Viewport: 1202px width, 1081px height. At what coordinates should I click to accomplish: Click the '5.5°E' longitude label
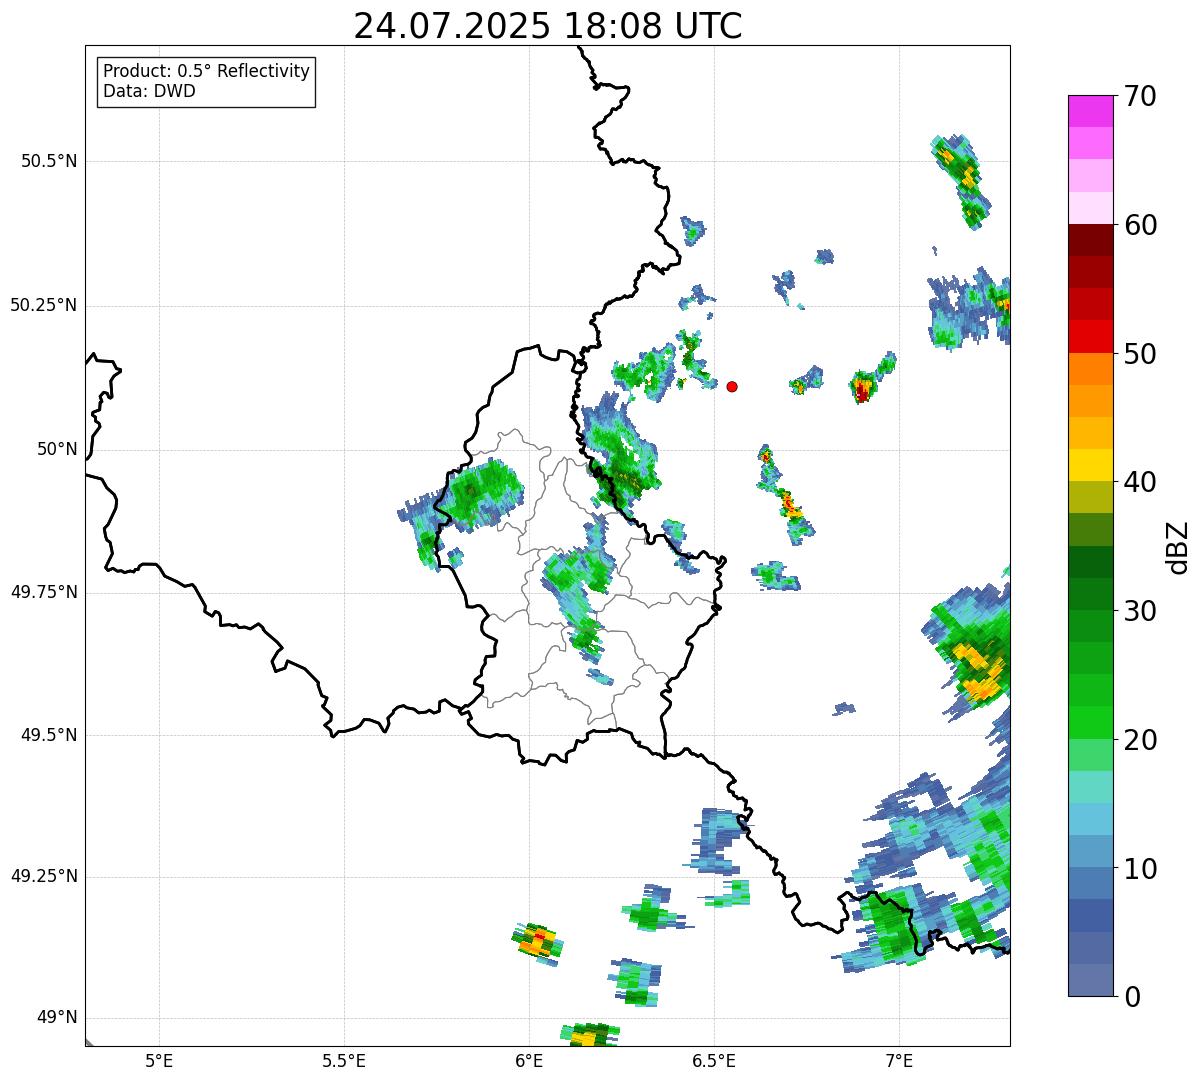coord(344,1060)
